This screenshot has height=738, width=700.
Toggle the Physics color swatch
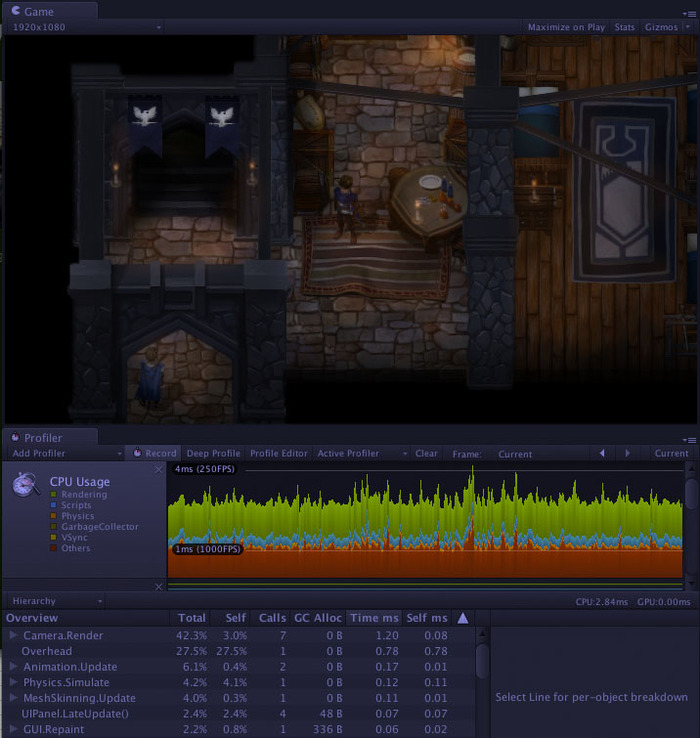point(53,516)
